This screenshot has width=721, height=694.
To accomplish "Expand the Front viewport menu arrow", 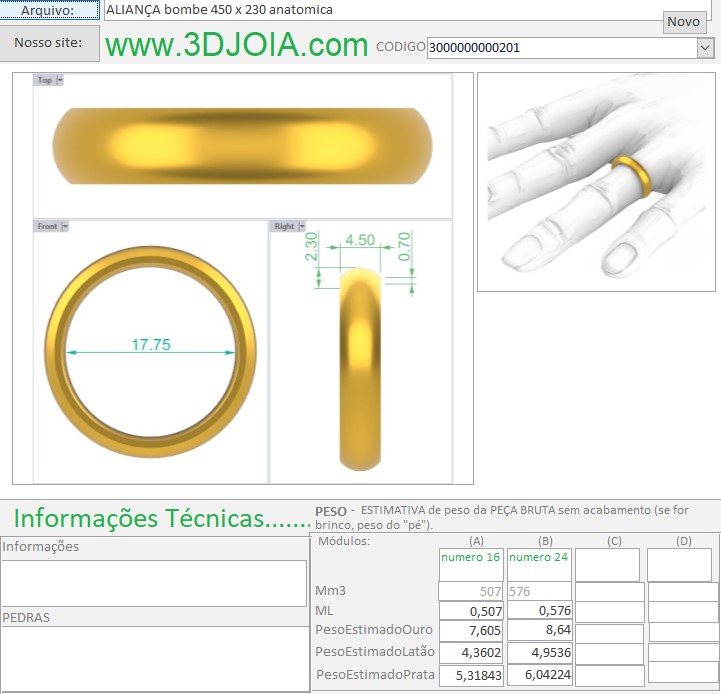I will (x=65, y=227).
